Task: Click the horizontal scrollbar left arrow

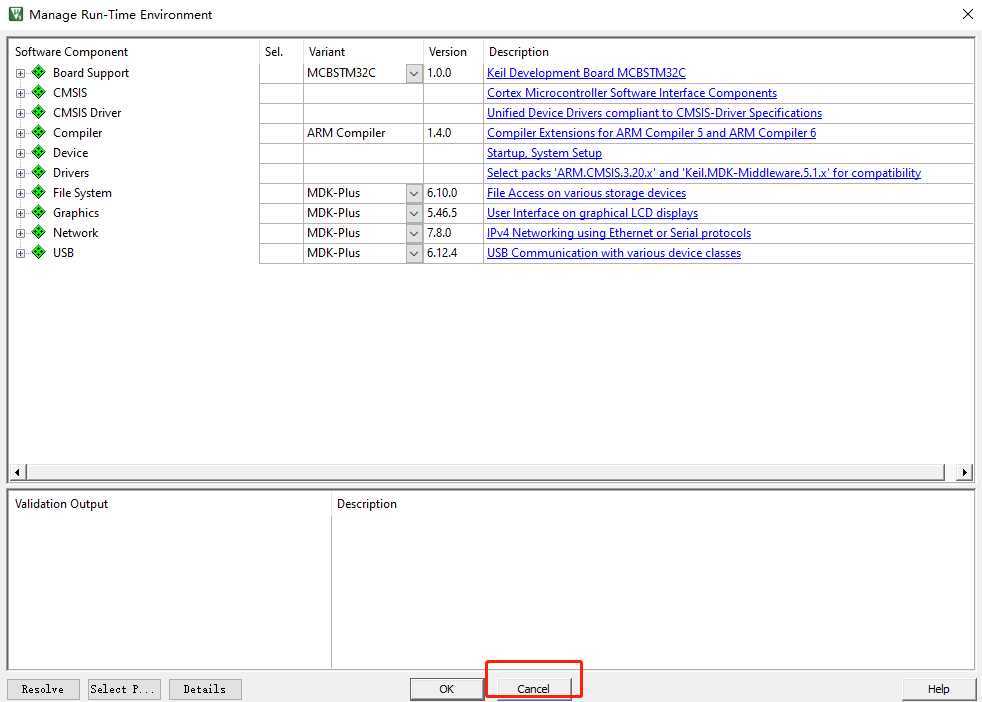Action: point(18,472)
